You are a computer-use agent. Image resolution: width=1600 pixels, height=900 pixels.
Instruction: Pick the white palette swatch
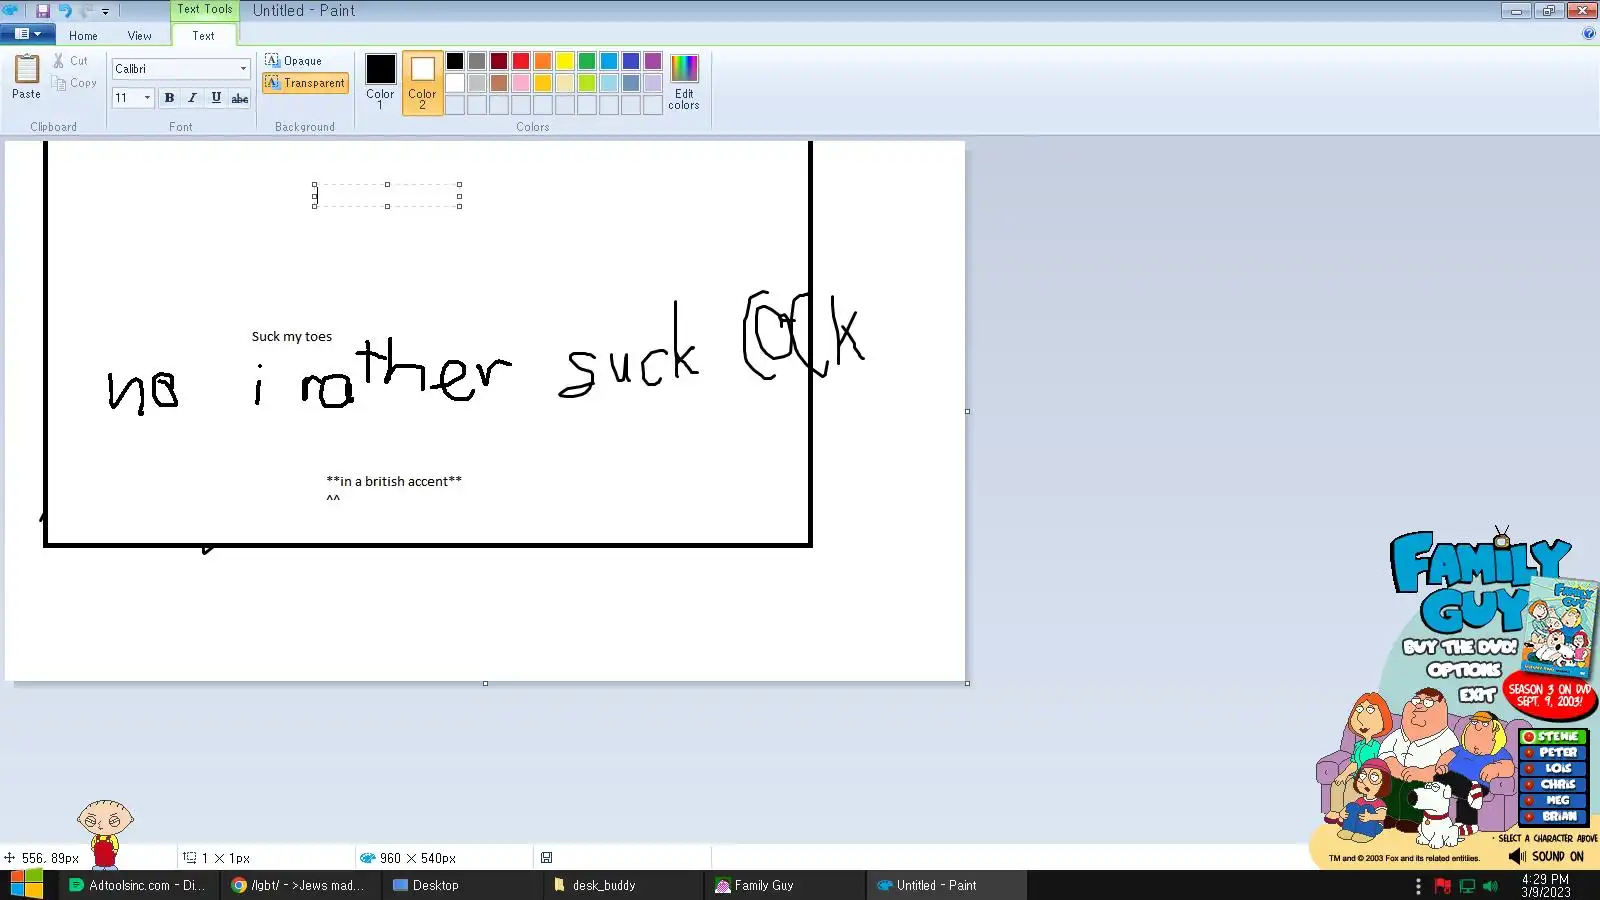tap(455, 83)
